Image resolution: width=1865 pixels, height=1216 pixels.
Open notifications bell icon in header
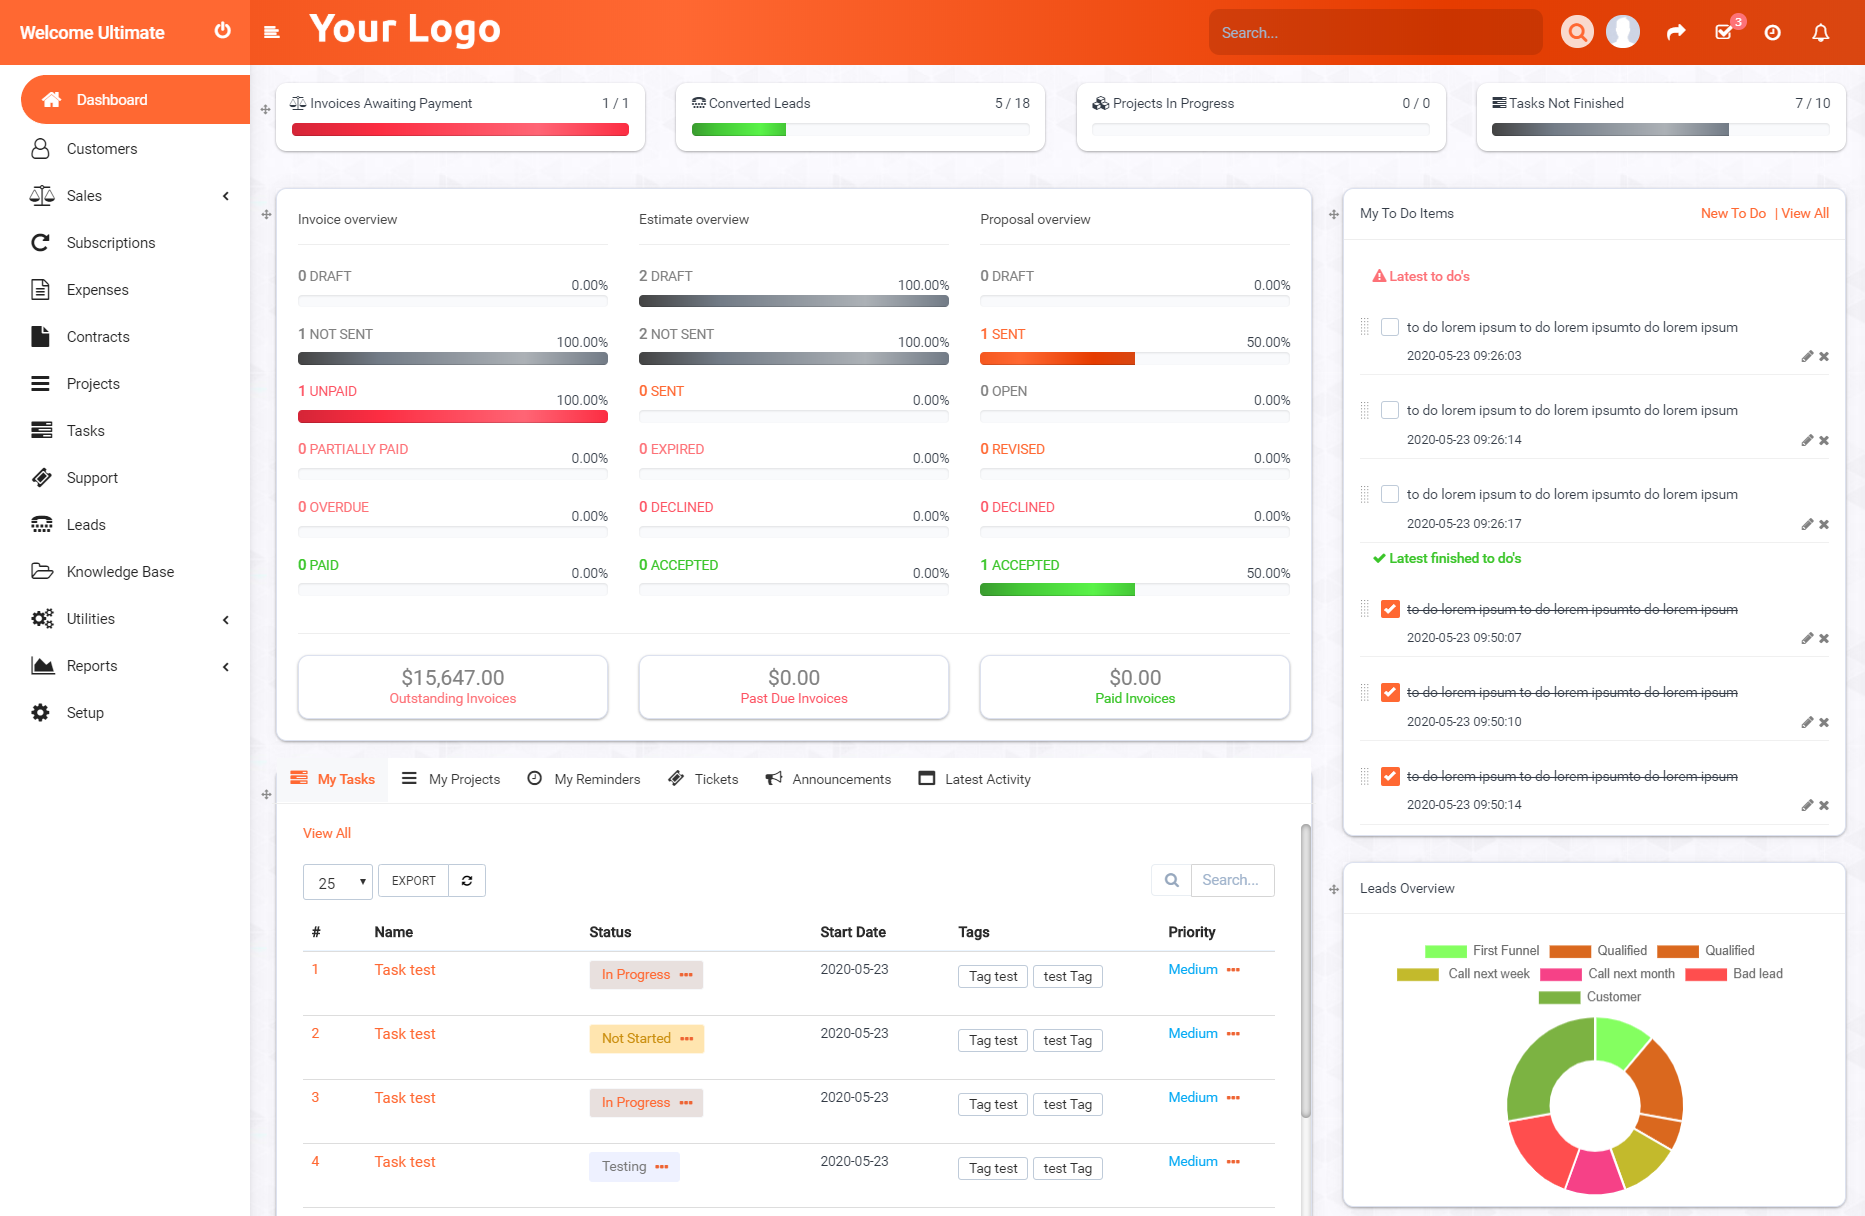click(1820, 32)
